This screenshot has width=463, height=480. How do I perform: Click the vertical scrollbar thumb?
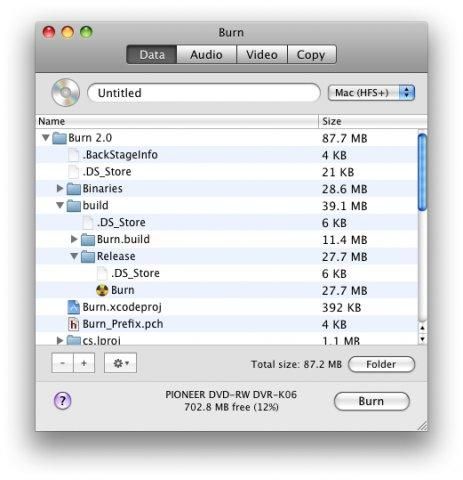[x=422, y=172]
